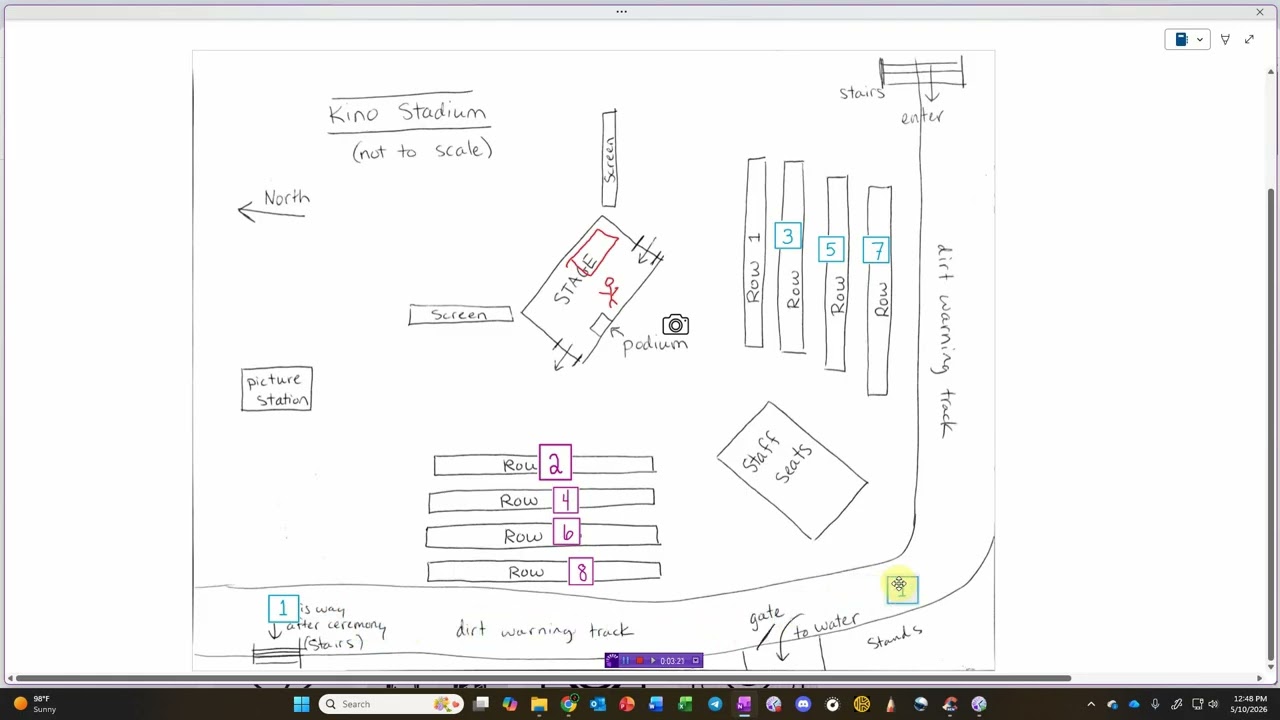Select the purple box labeled 8
Screen dimensions: 1280x720
[581, 571]
